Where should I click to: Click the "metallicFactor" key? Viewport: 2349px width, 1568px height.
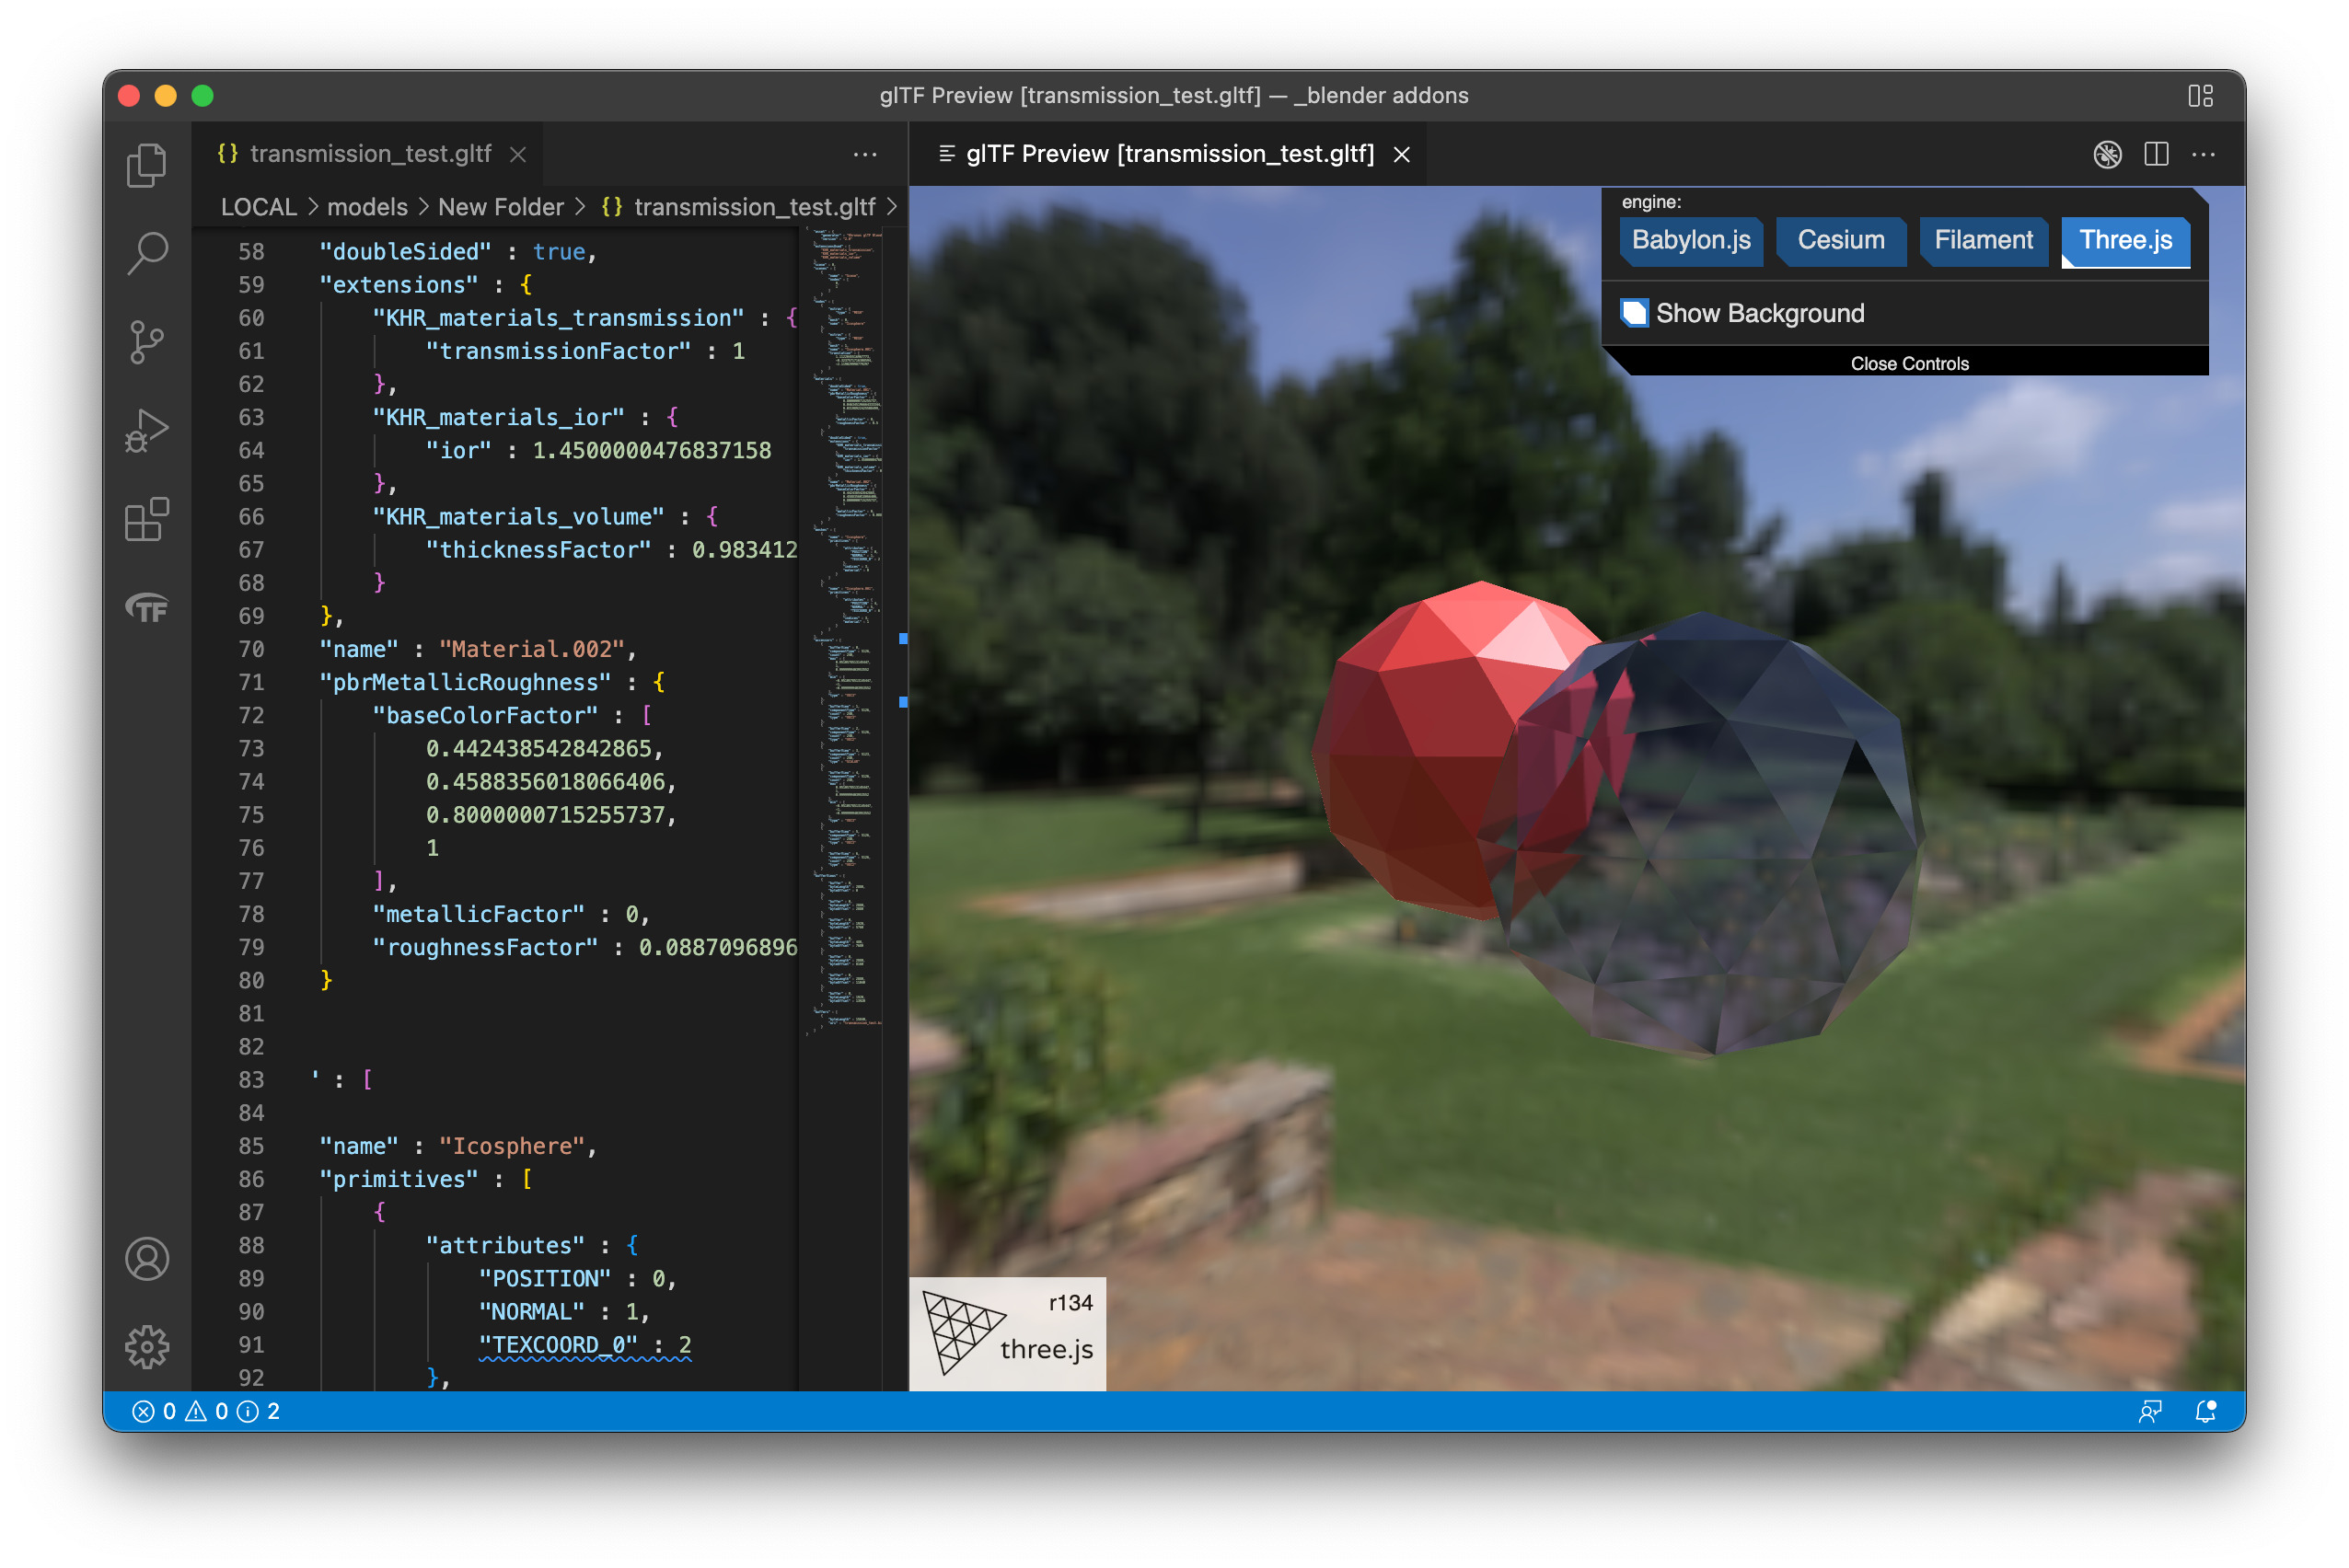[x=478, y=914]
